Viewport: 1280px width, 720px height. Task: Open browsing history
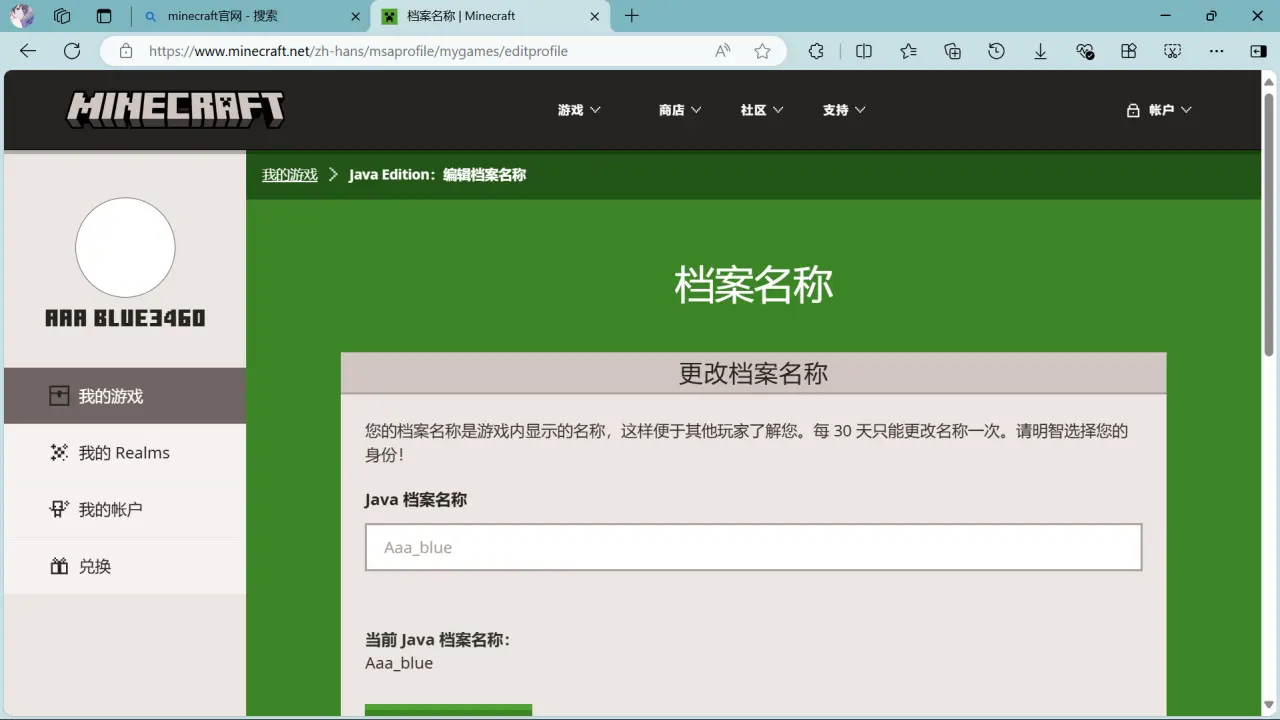[996, 51]
